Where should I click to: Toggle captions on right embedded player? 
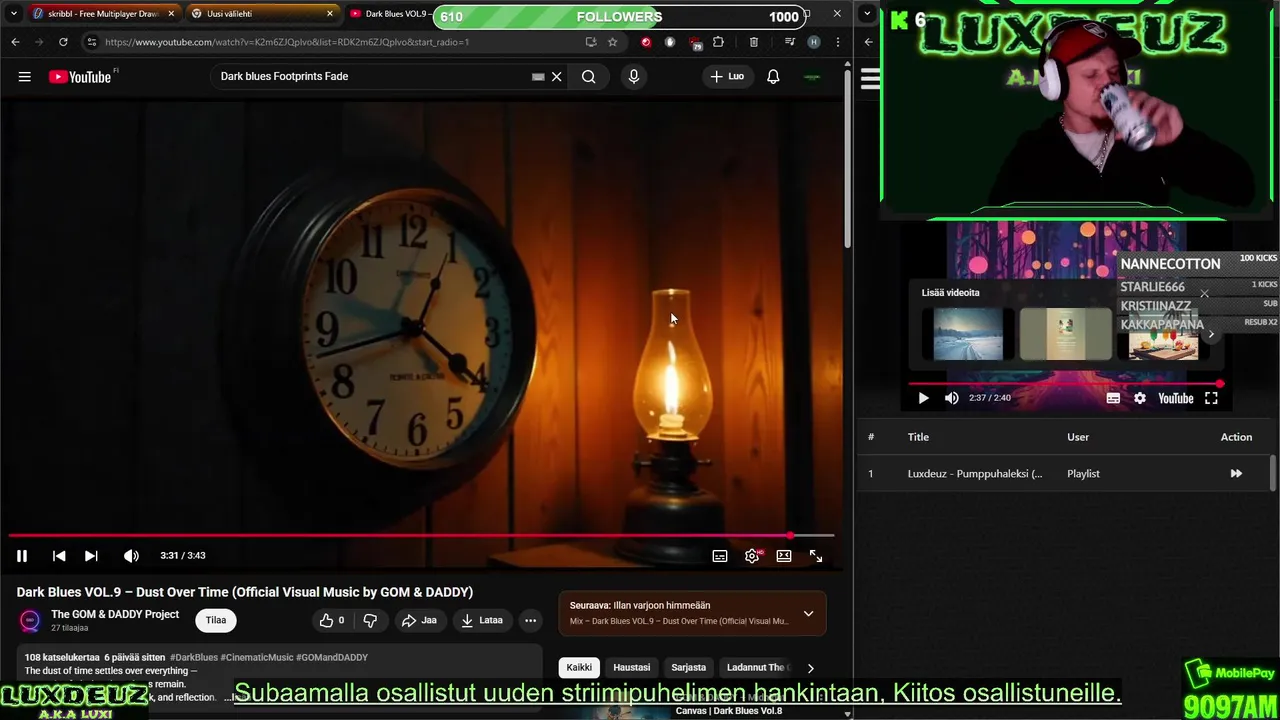(1113, 398)
